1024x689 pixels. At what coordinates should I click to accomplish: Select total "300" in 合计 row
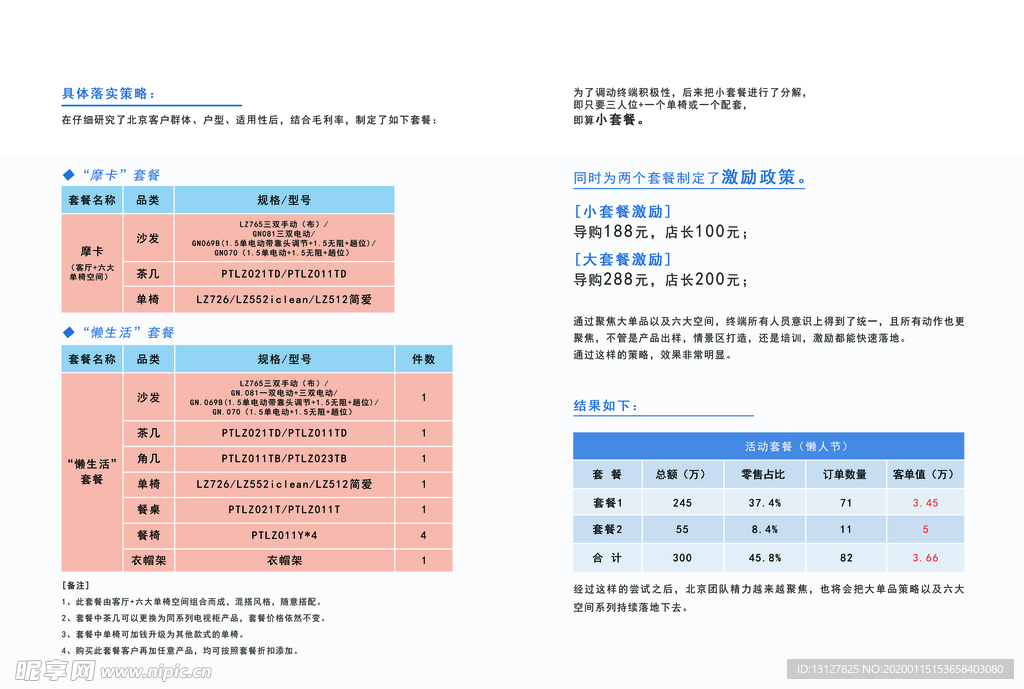(x=683, y=558)
